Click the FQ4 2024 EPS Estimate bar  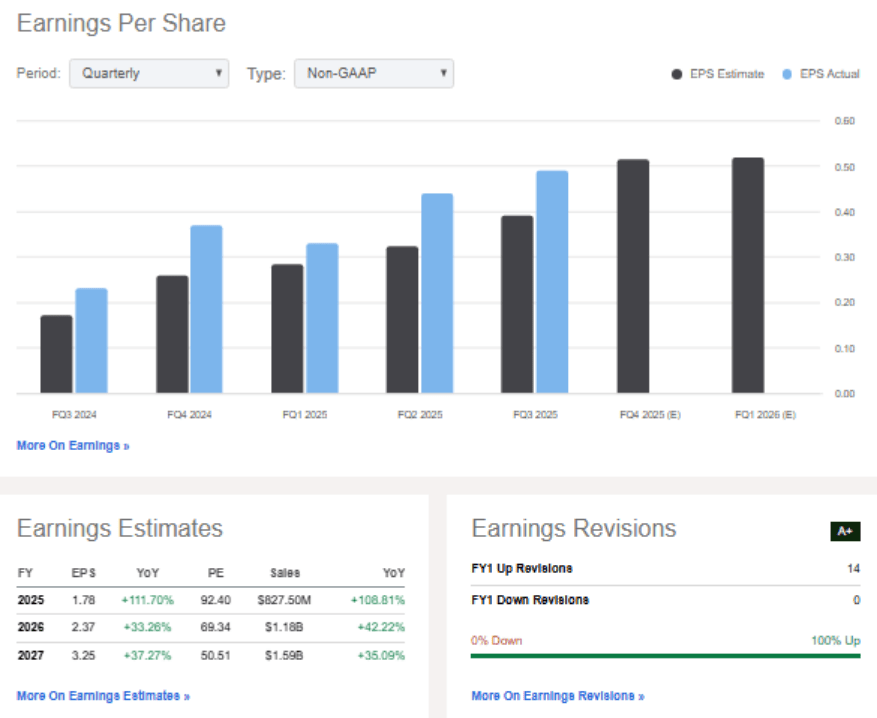click(x=172, y=334)
